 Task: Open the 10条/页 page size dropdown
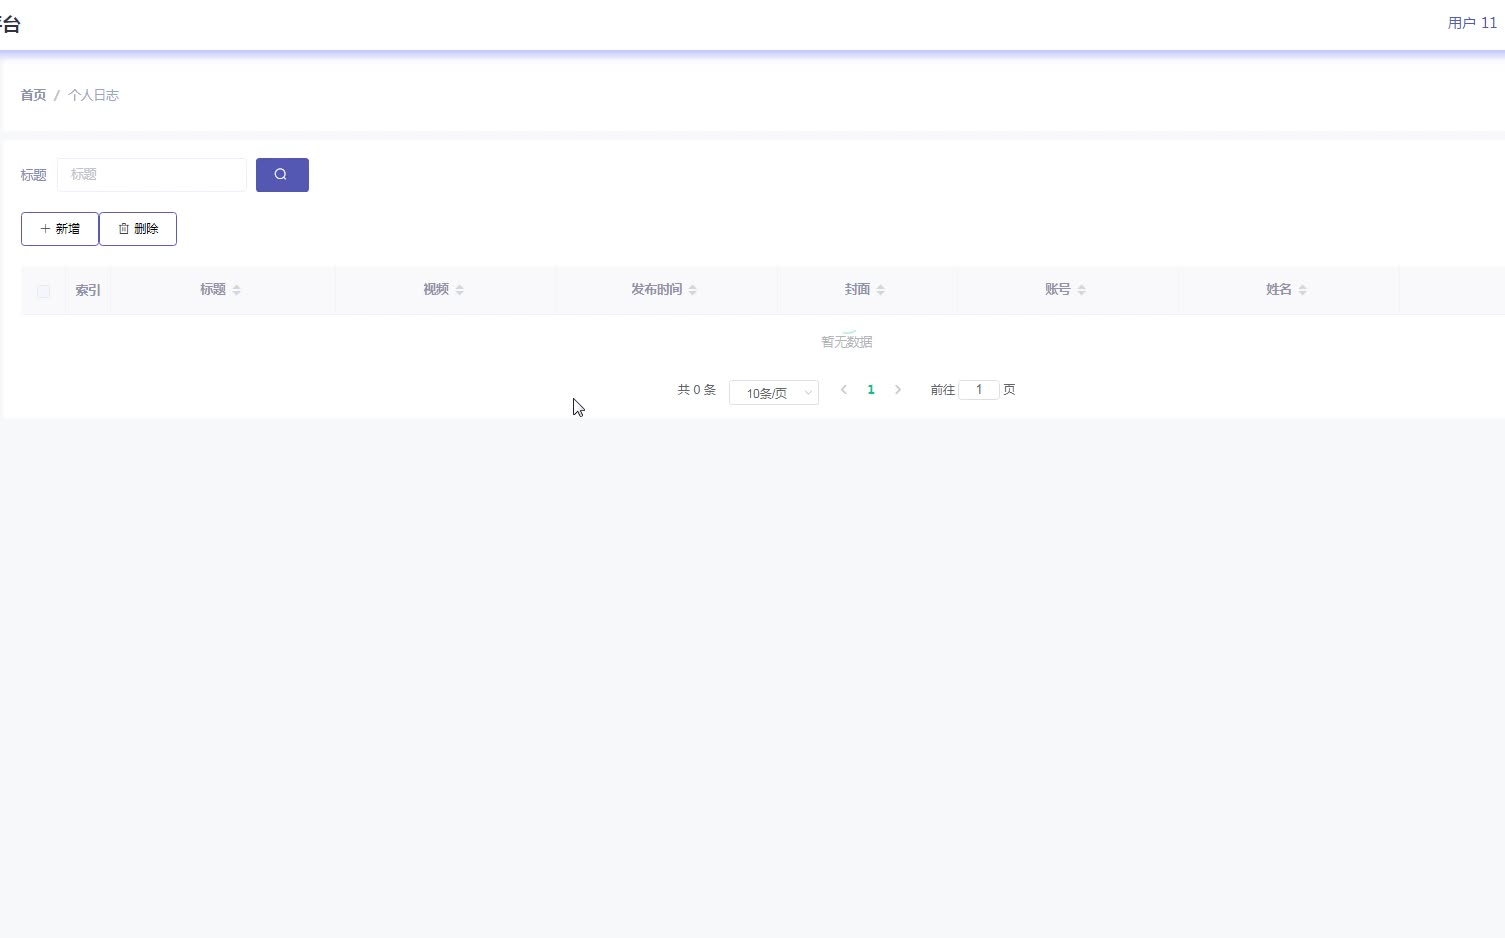click(774, 393)
